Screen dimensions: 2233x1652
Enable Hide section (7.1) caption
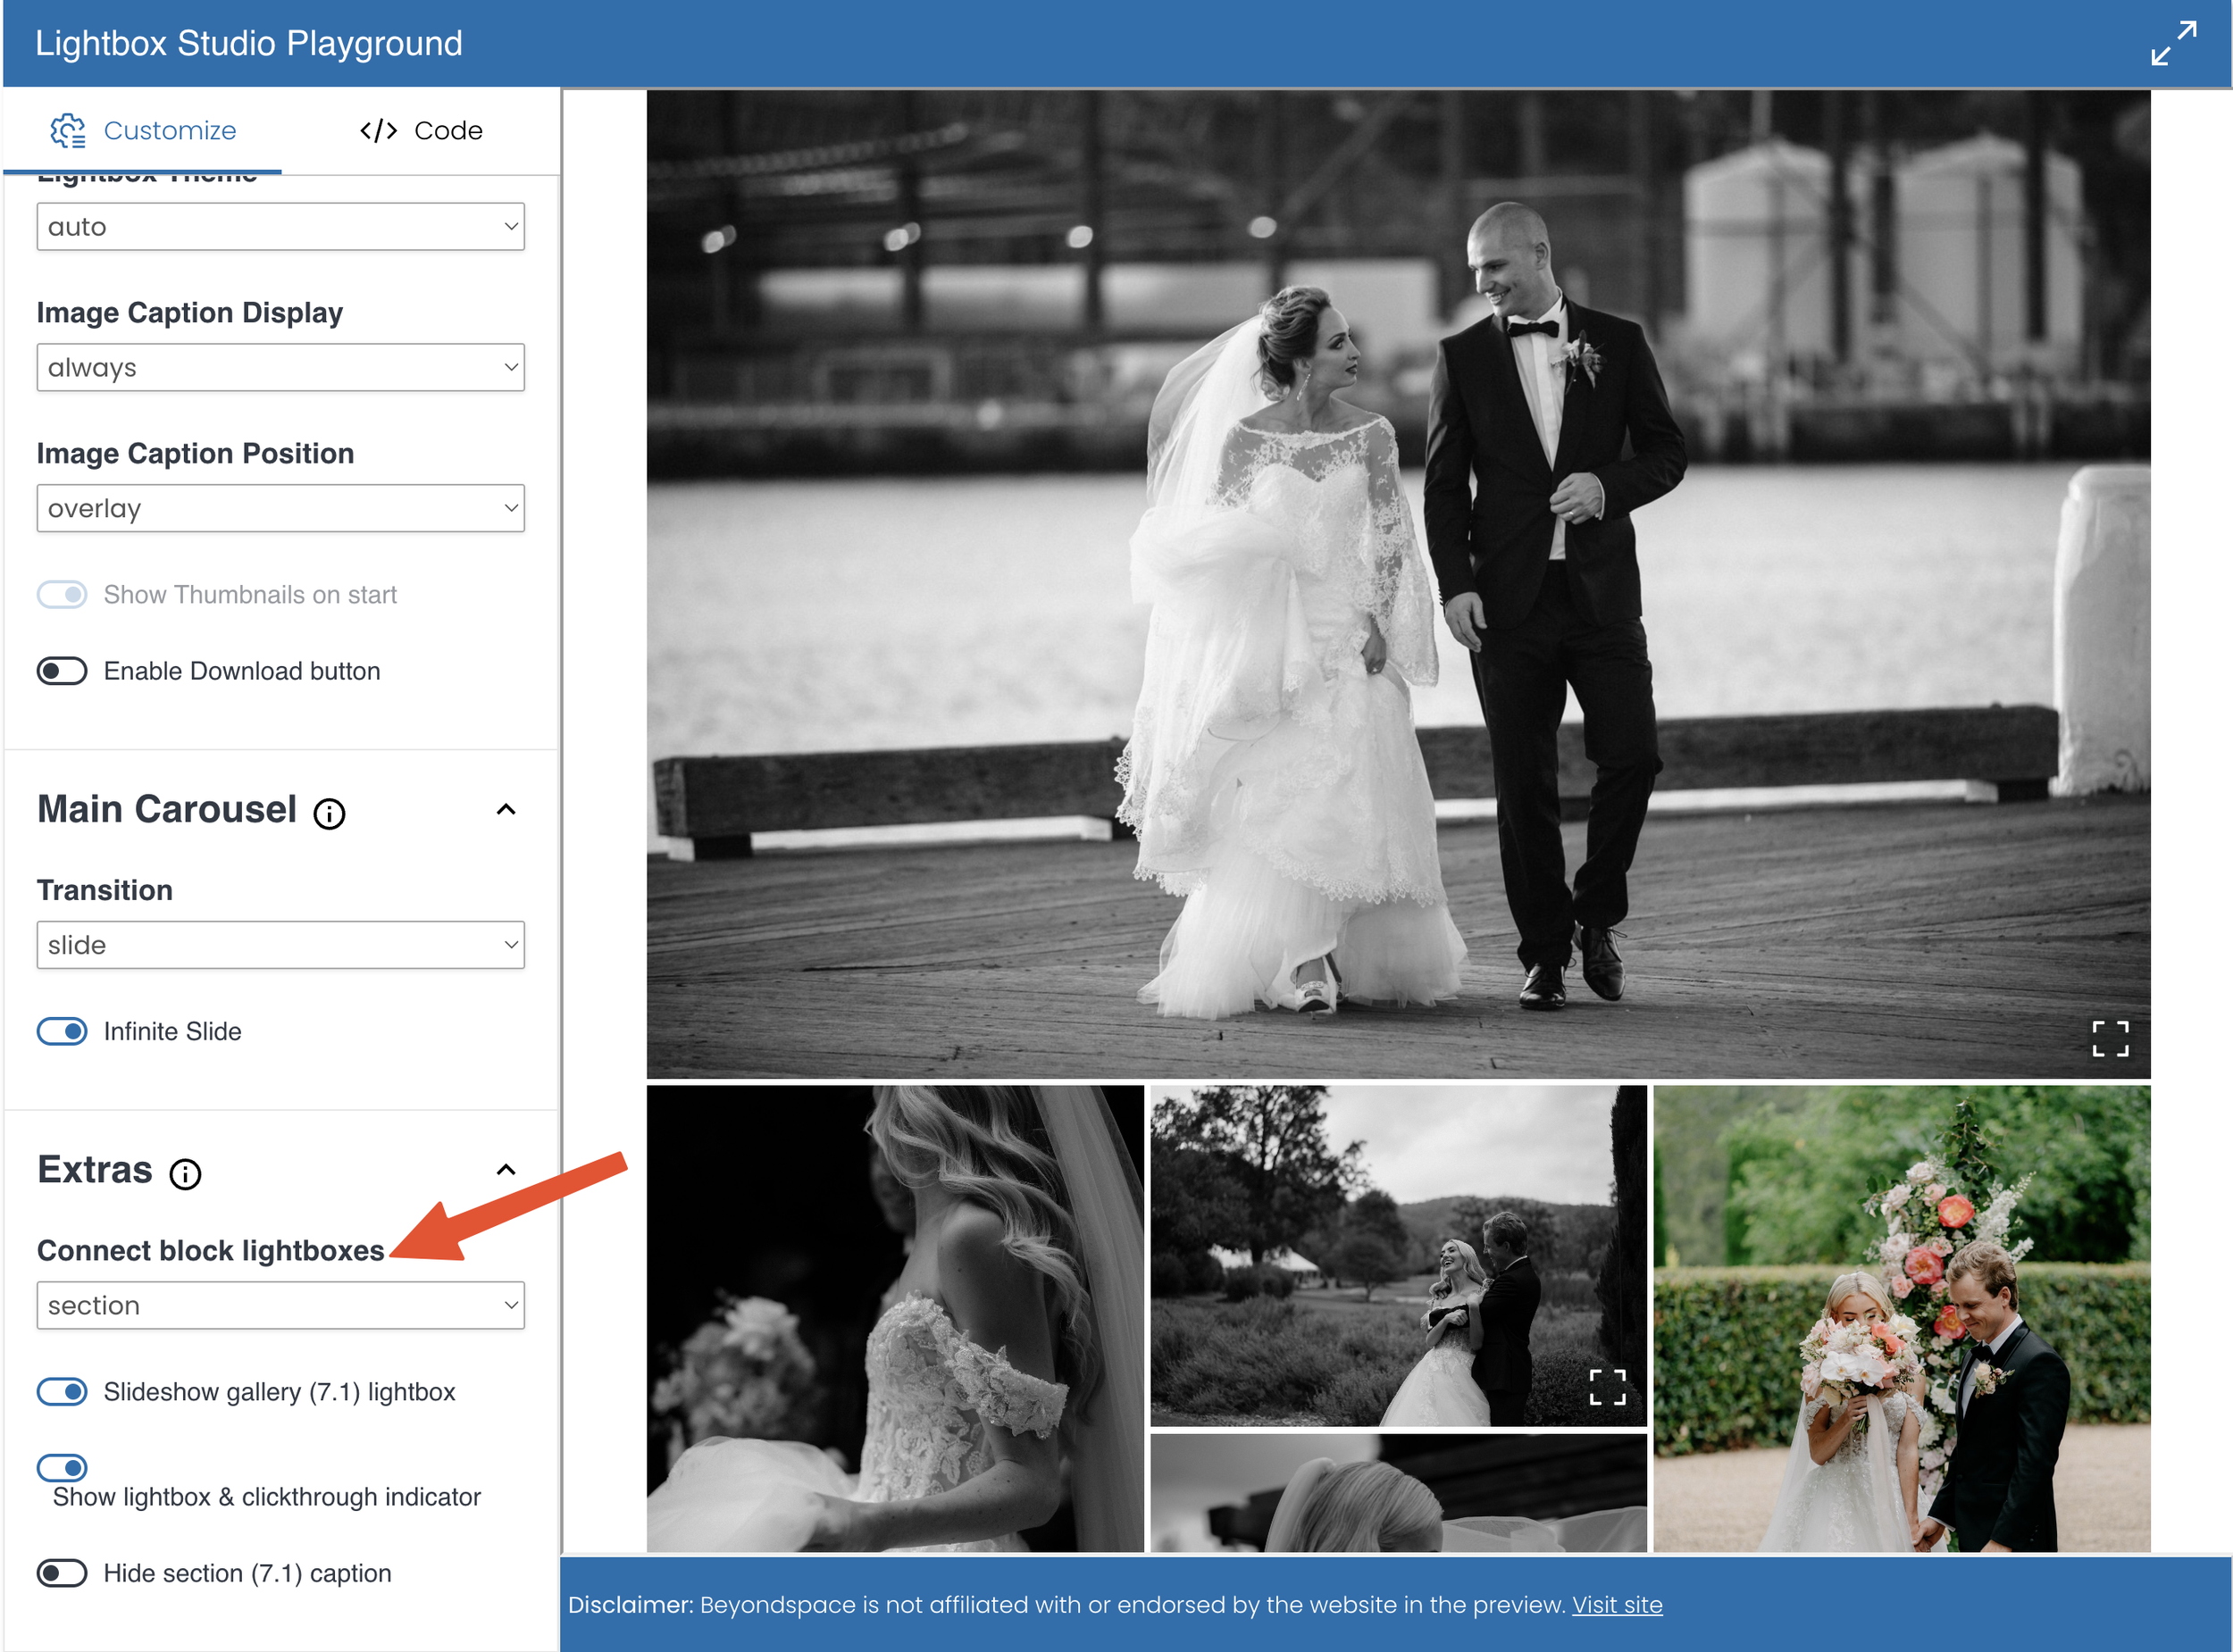62,1572
